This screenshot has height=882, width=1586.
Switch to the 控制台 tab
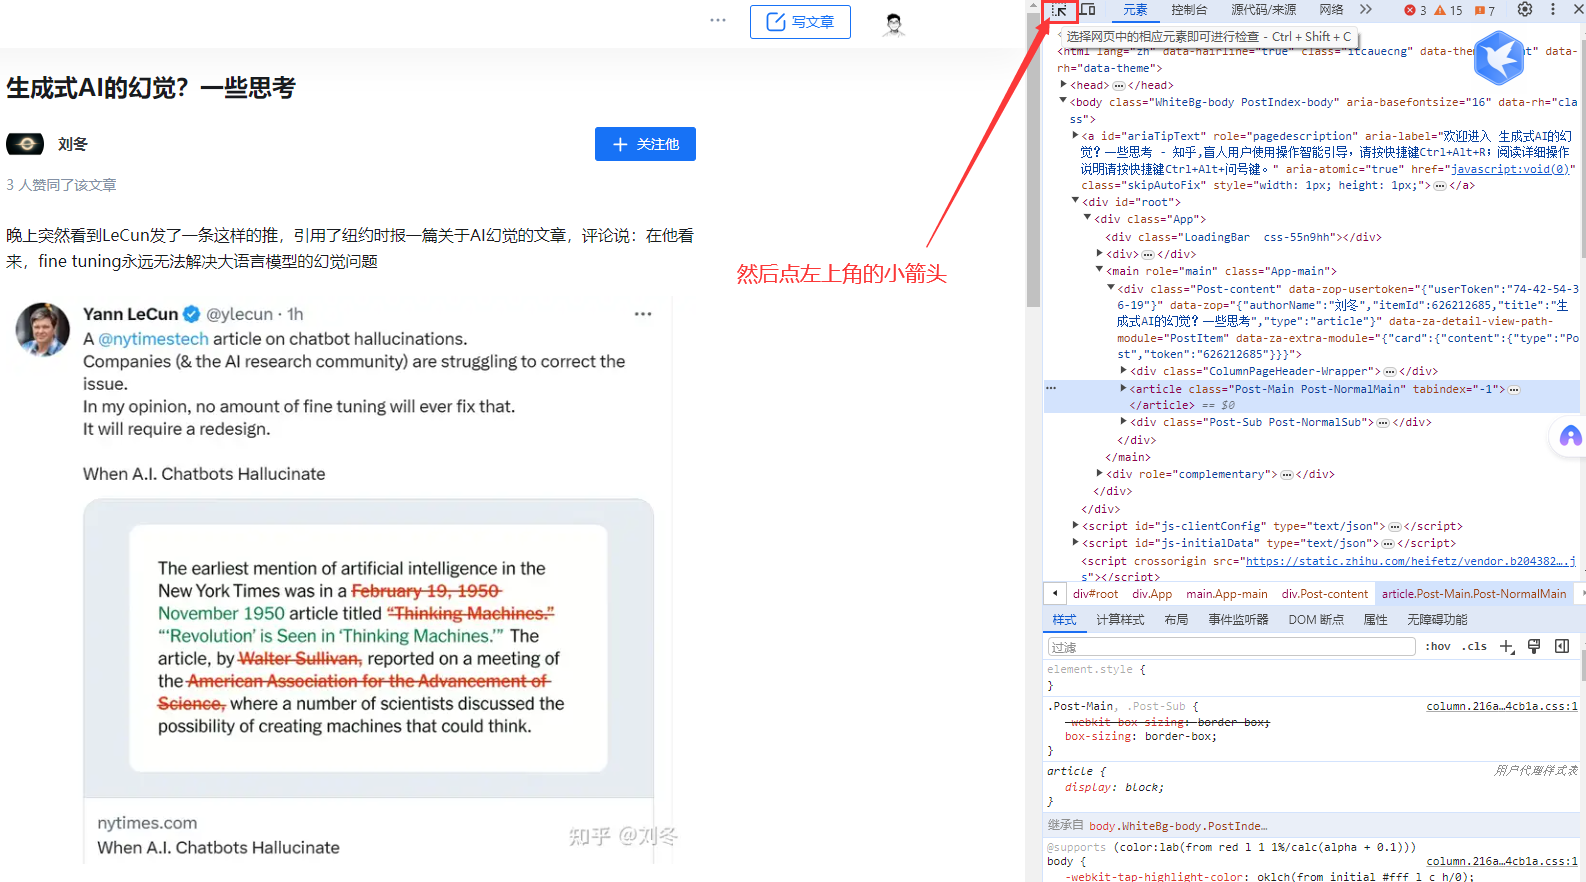click(x=1189, y=10)
